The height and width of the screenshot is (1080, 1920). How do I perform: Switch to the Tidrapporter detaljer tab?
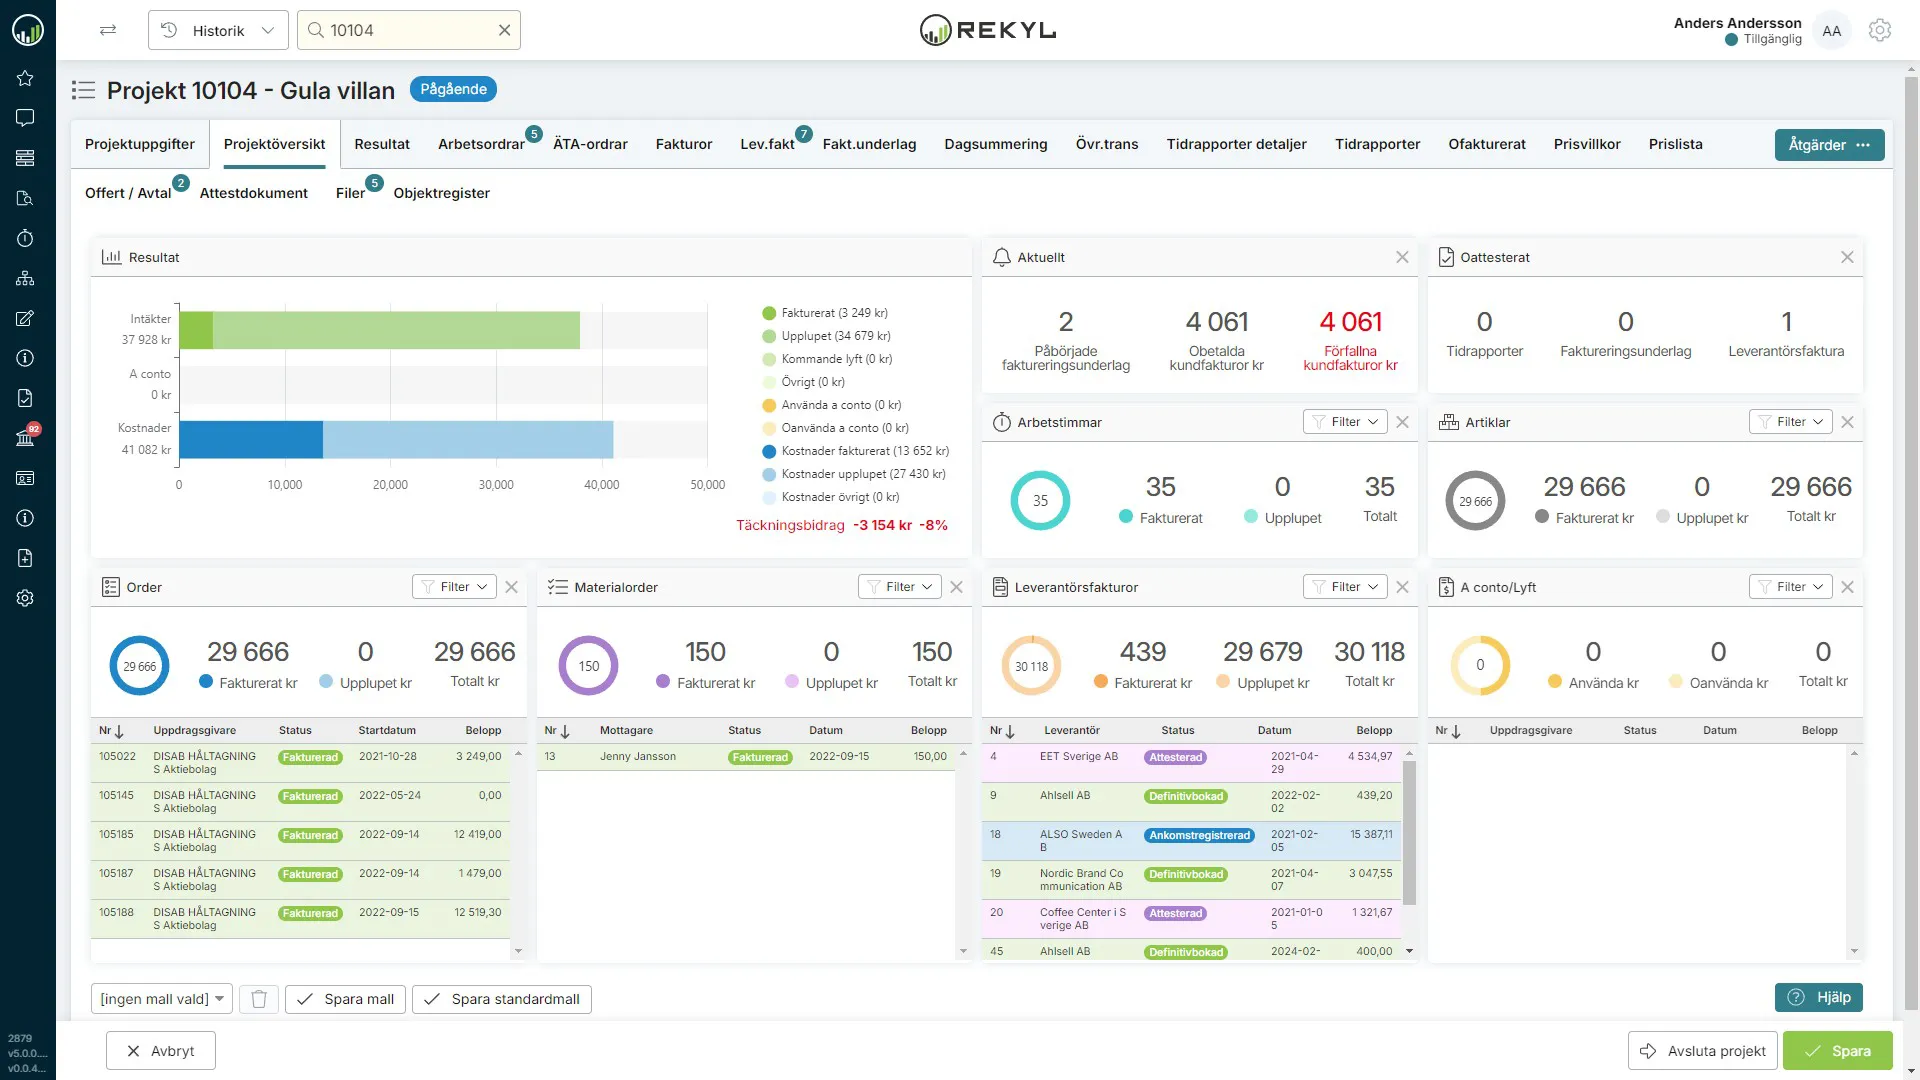point(1236,144)
